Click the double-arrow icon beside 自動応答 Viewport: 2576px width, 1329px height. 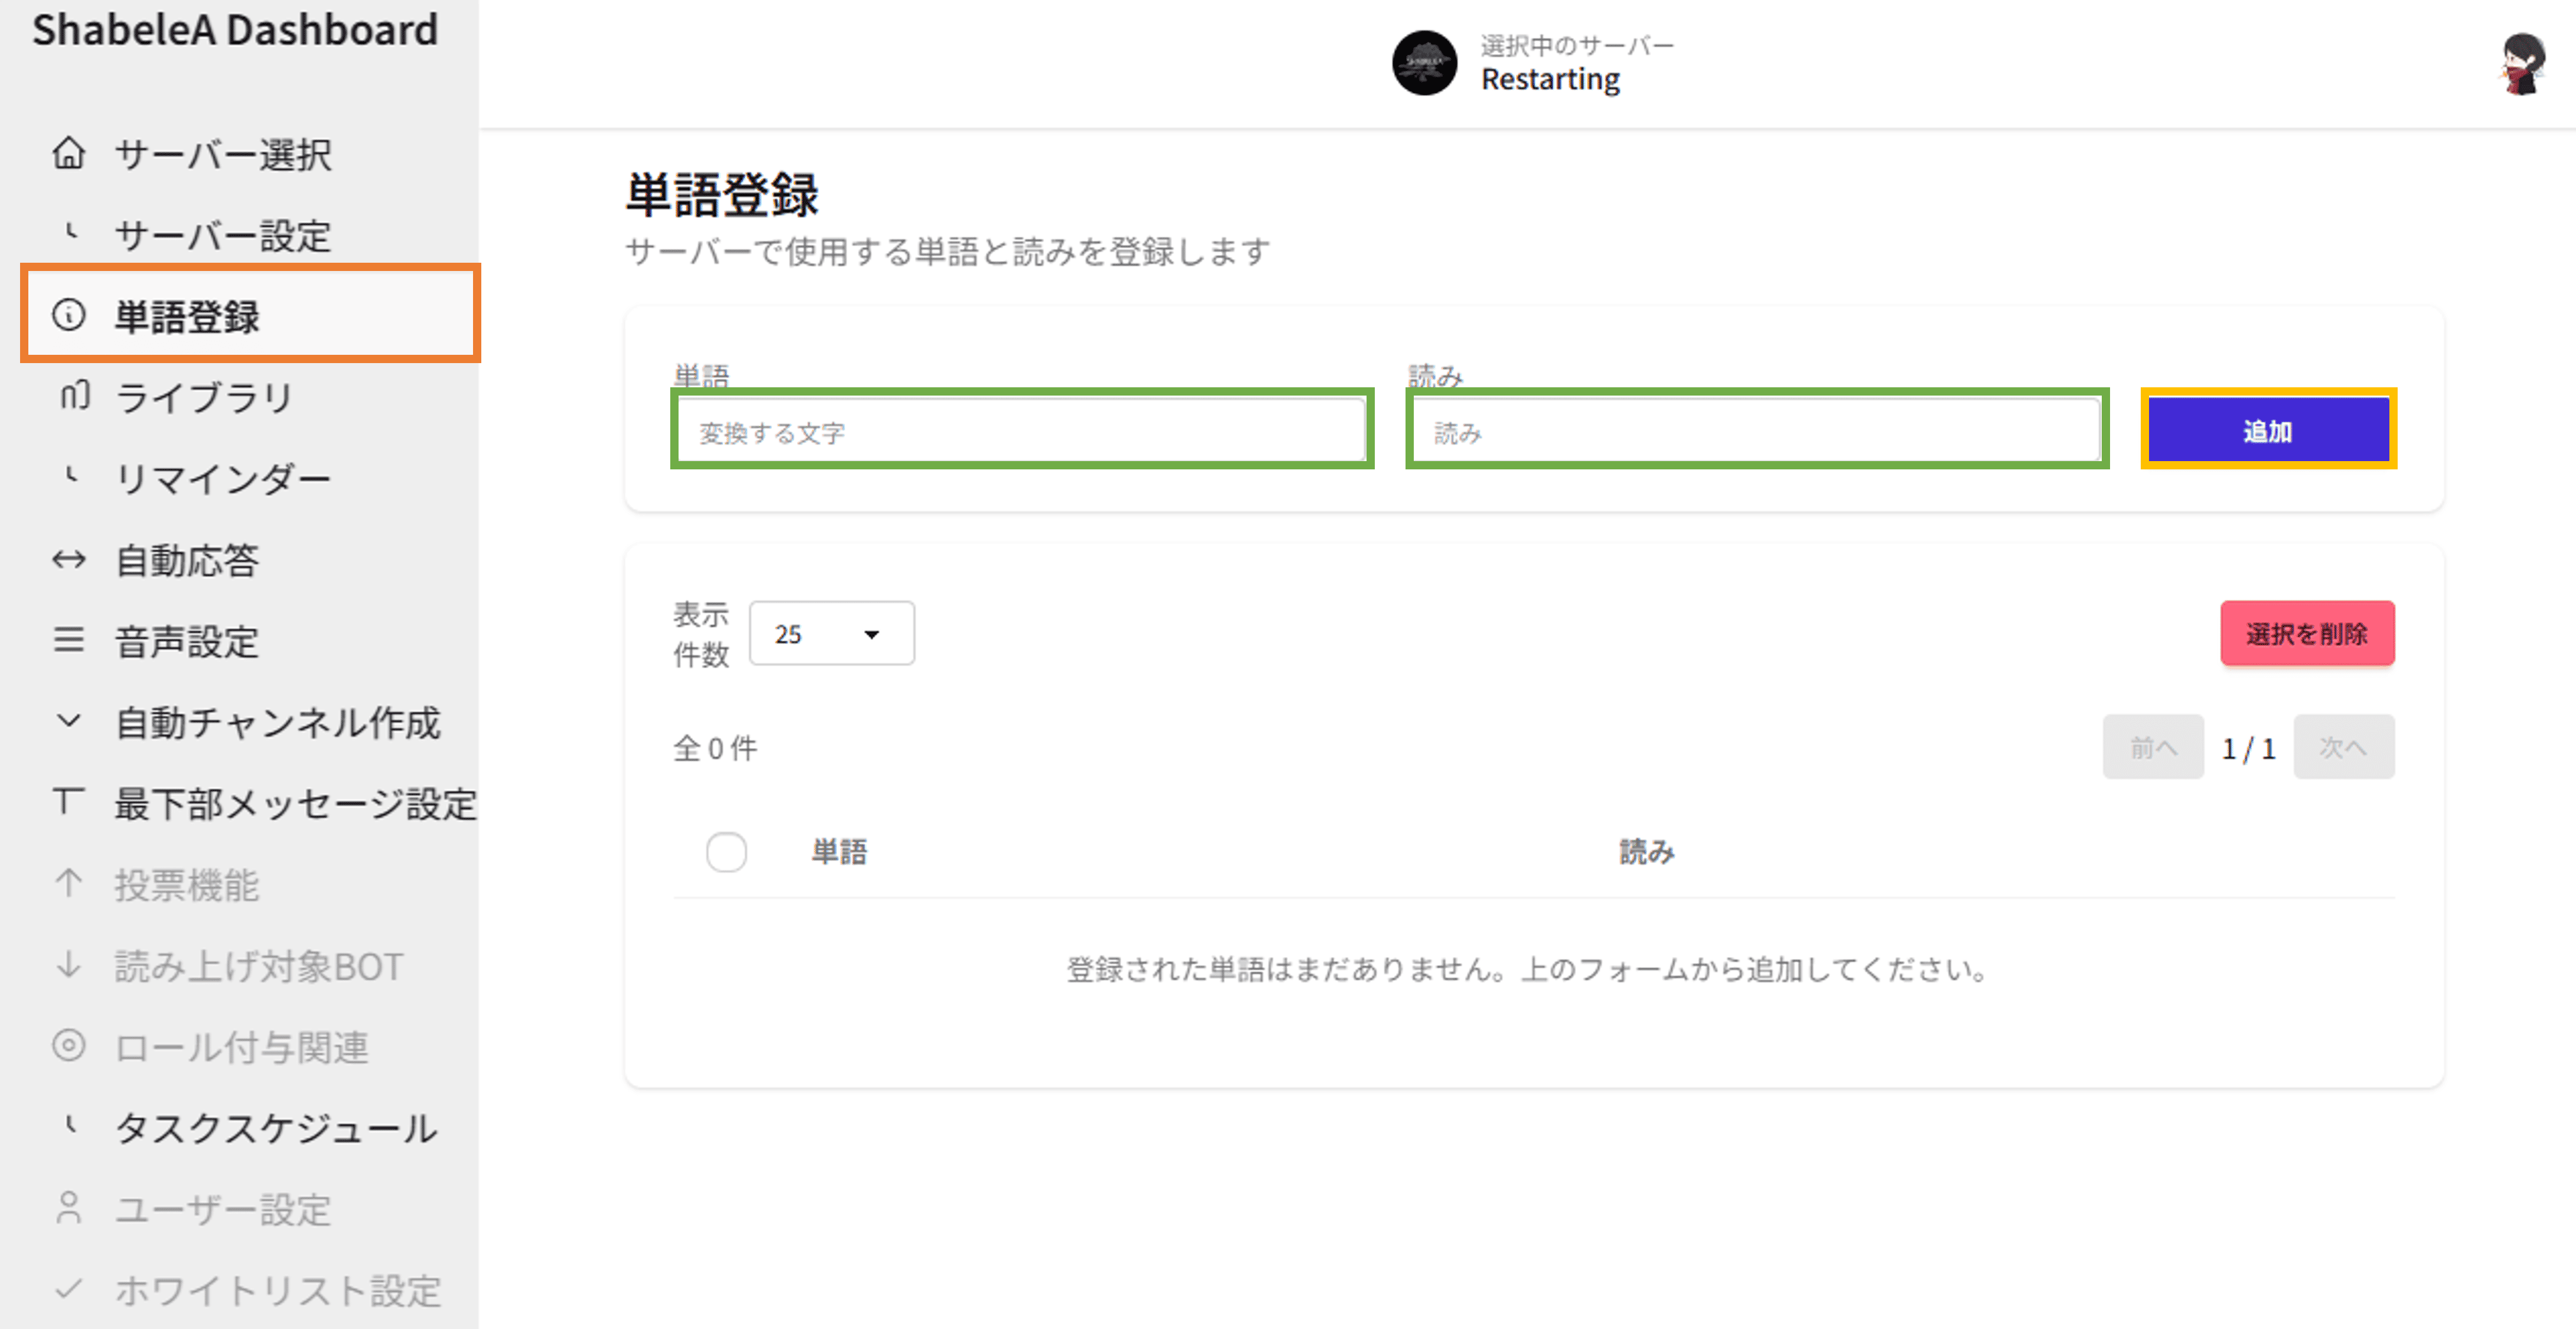pyautogui.click(x=68, y=559)
